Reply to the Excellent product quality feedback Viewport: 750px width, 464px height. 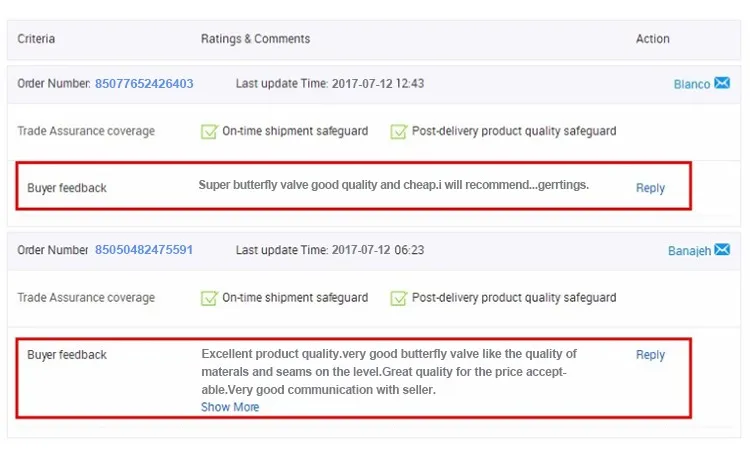click(x=650, y=355)
